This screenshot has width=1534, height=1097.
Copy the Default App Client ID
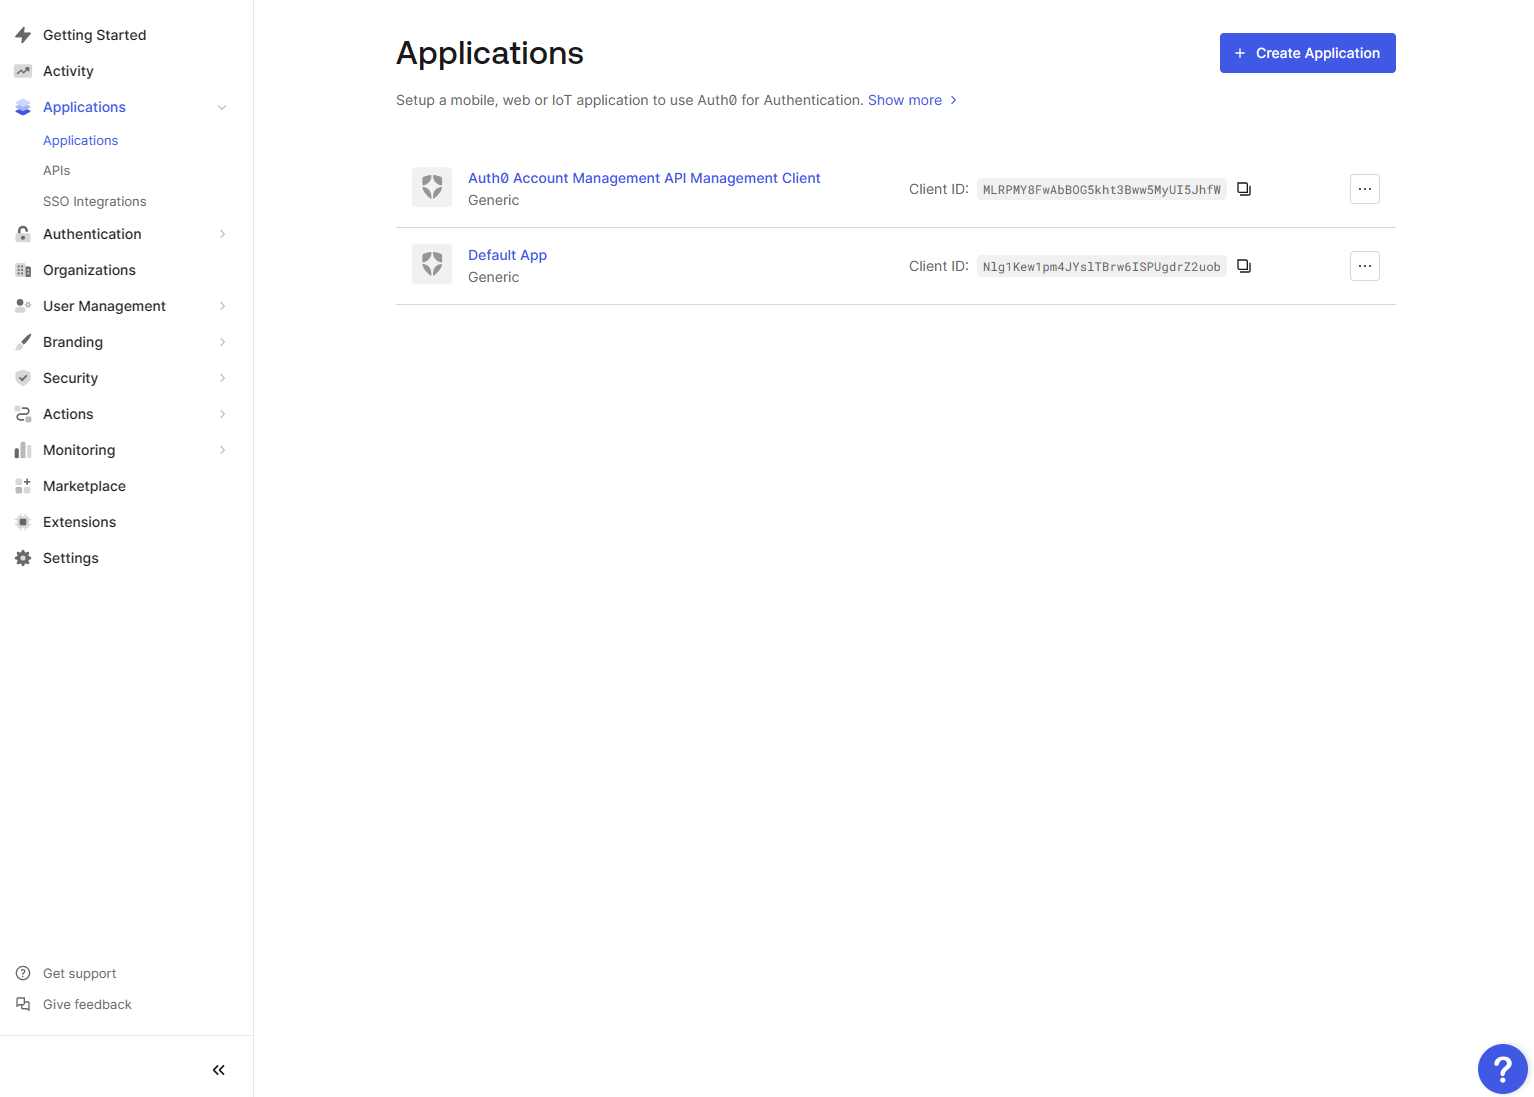1243,266
